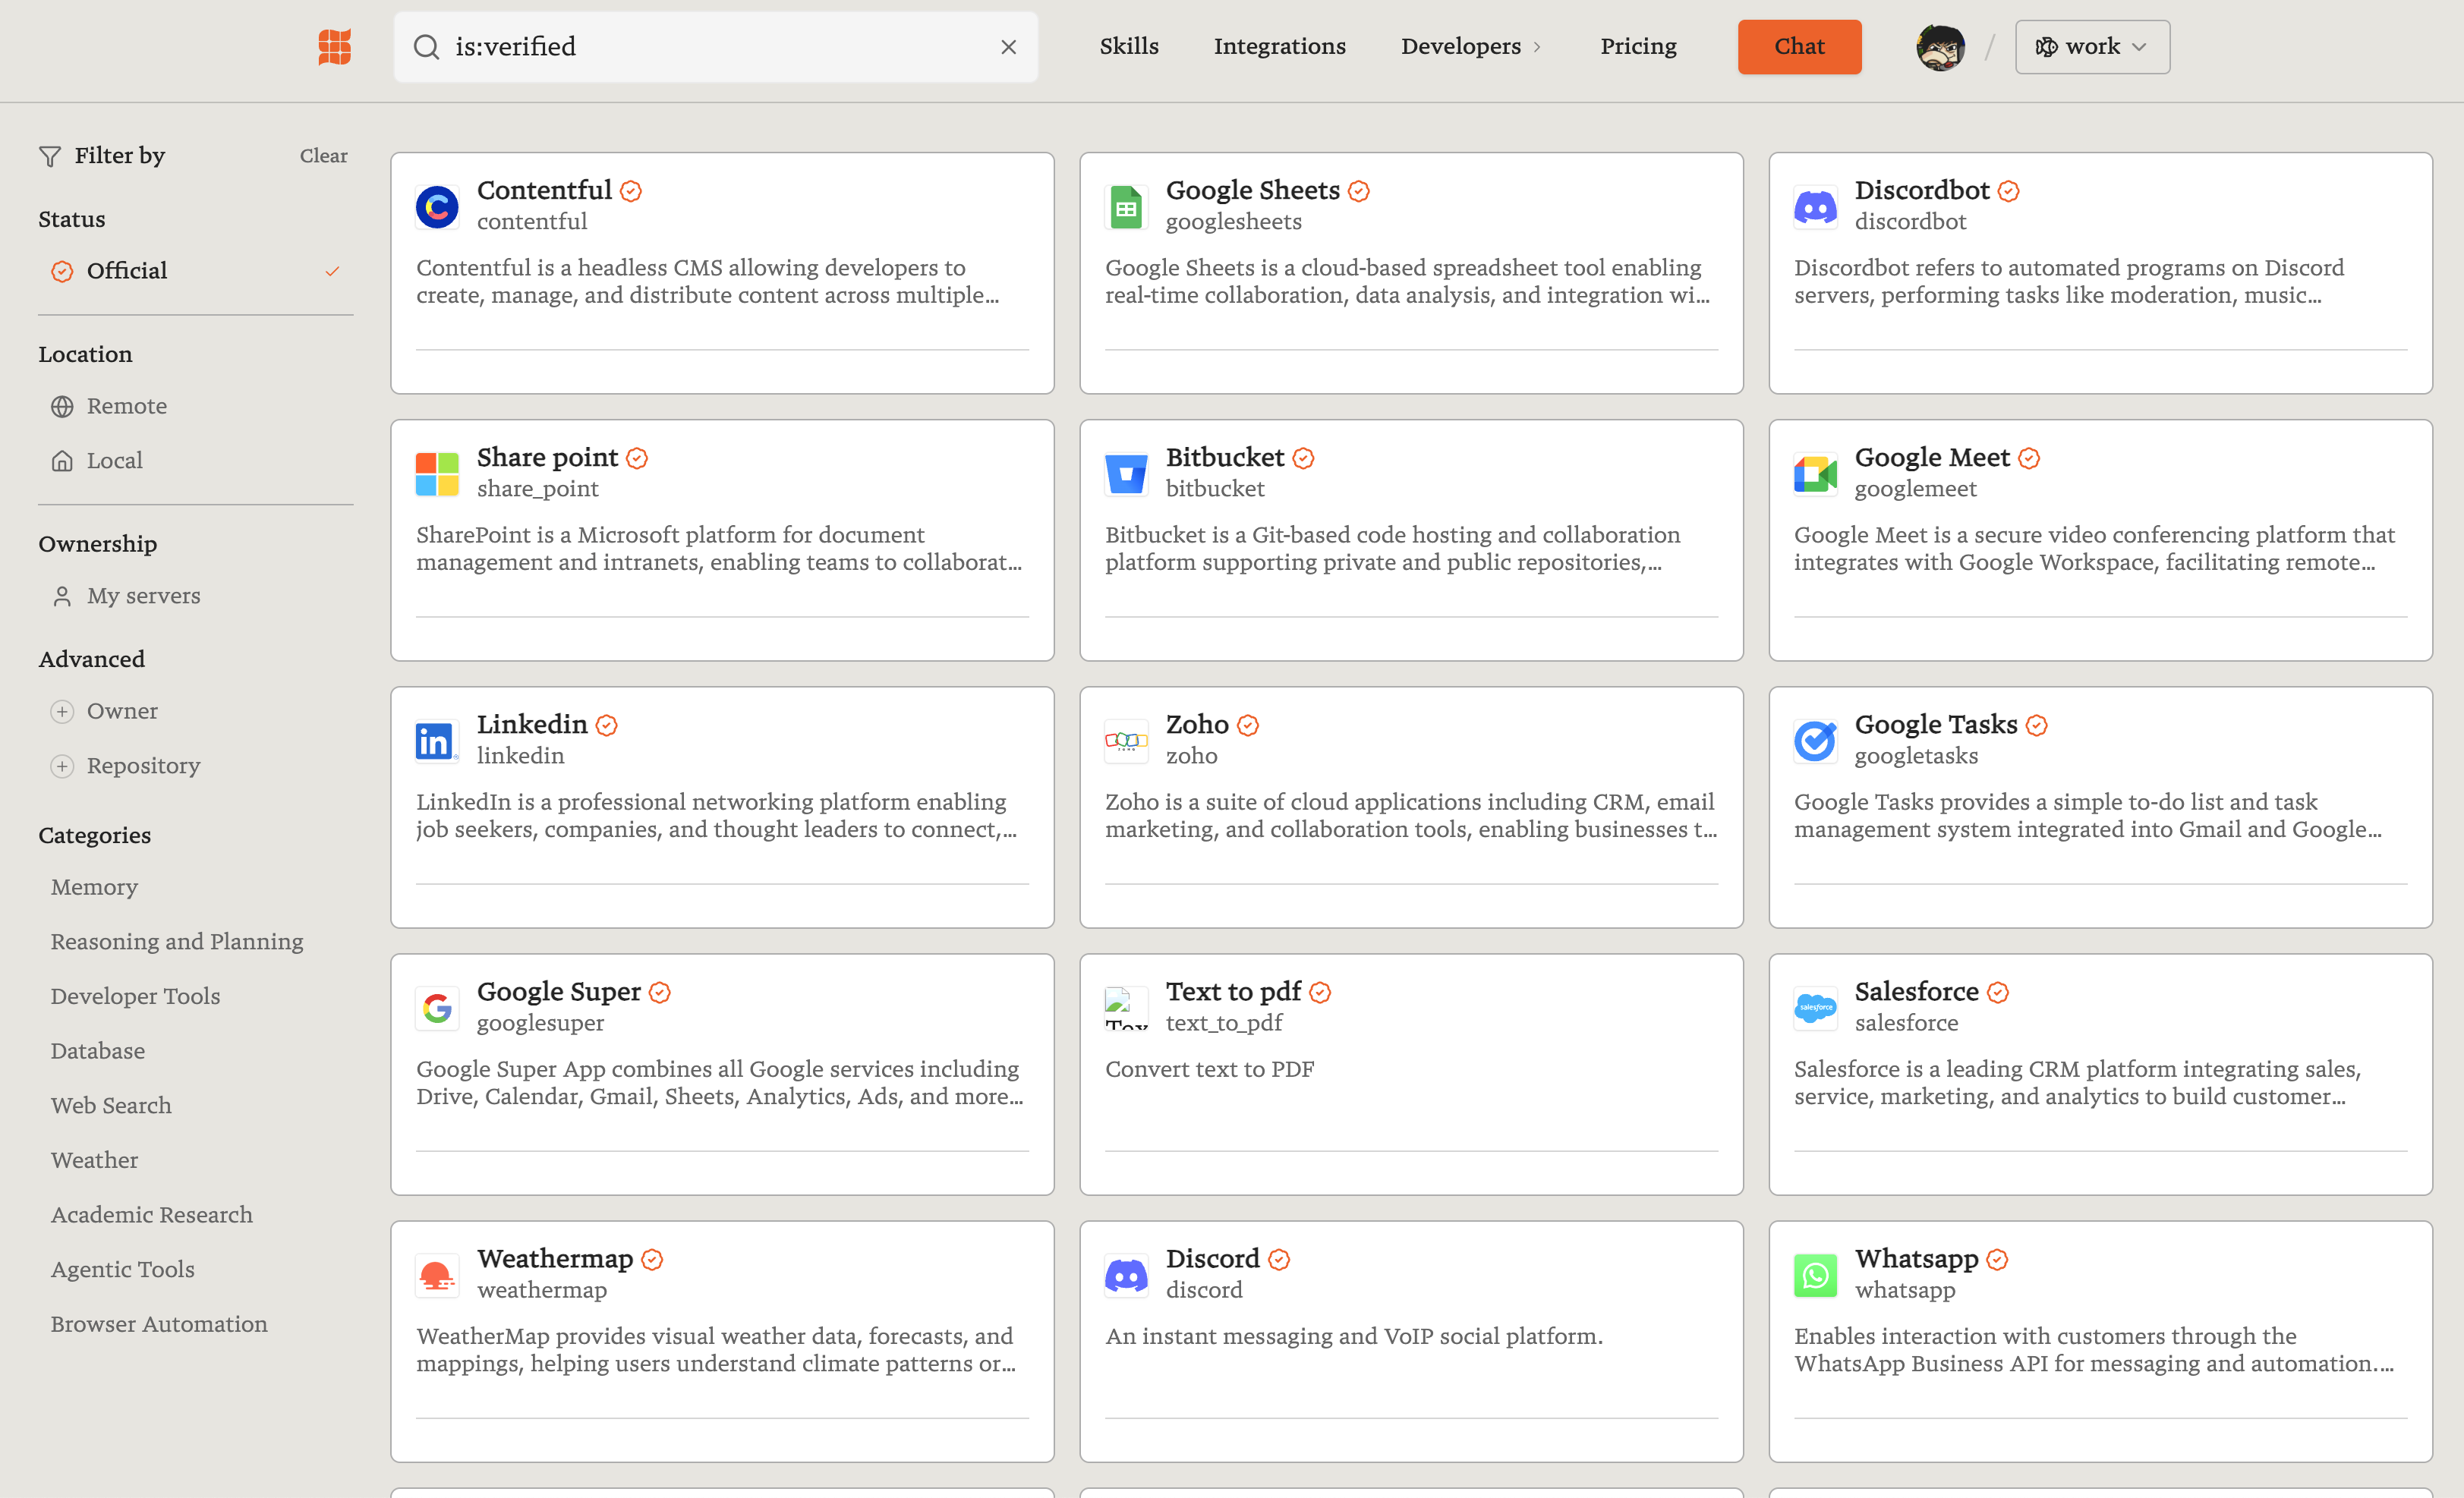Click the Contentful logo icon
Screen dimensions: 2464x1498
(x=437, y=207)
